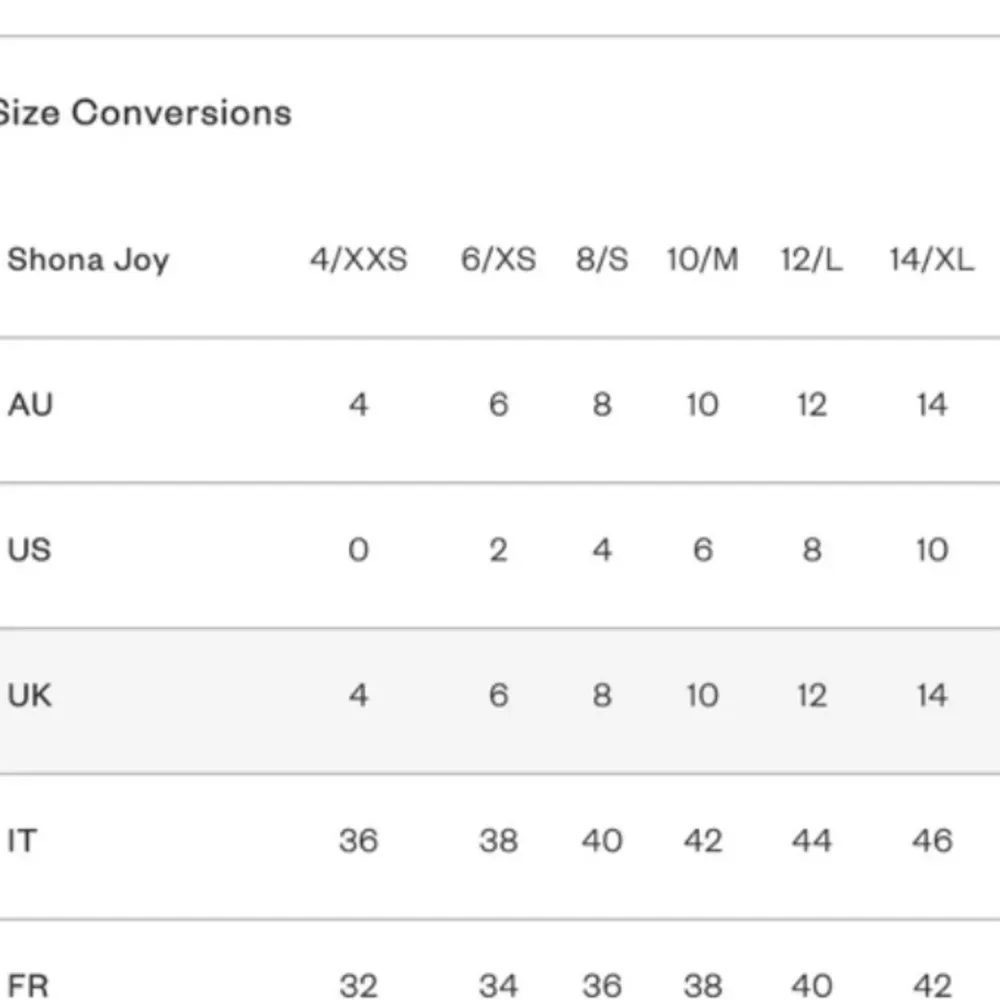The width and height of the screenshot is (1000, 1000).
Task: Click the US row label
Action: click(29, 550)
